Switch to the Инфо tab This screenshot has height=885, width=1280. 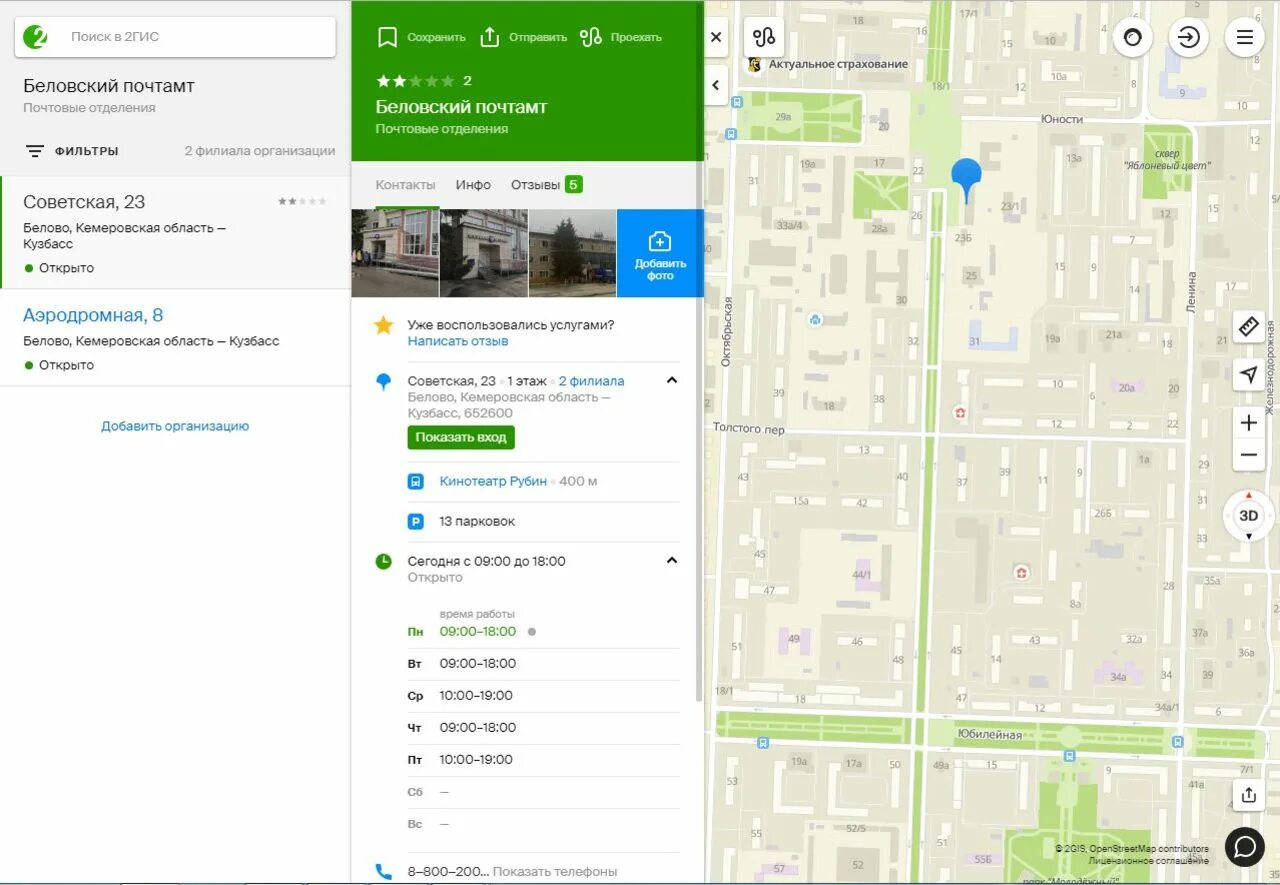473,185
